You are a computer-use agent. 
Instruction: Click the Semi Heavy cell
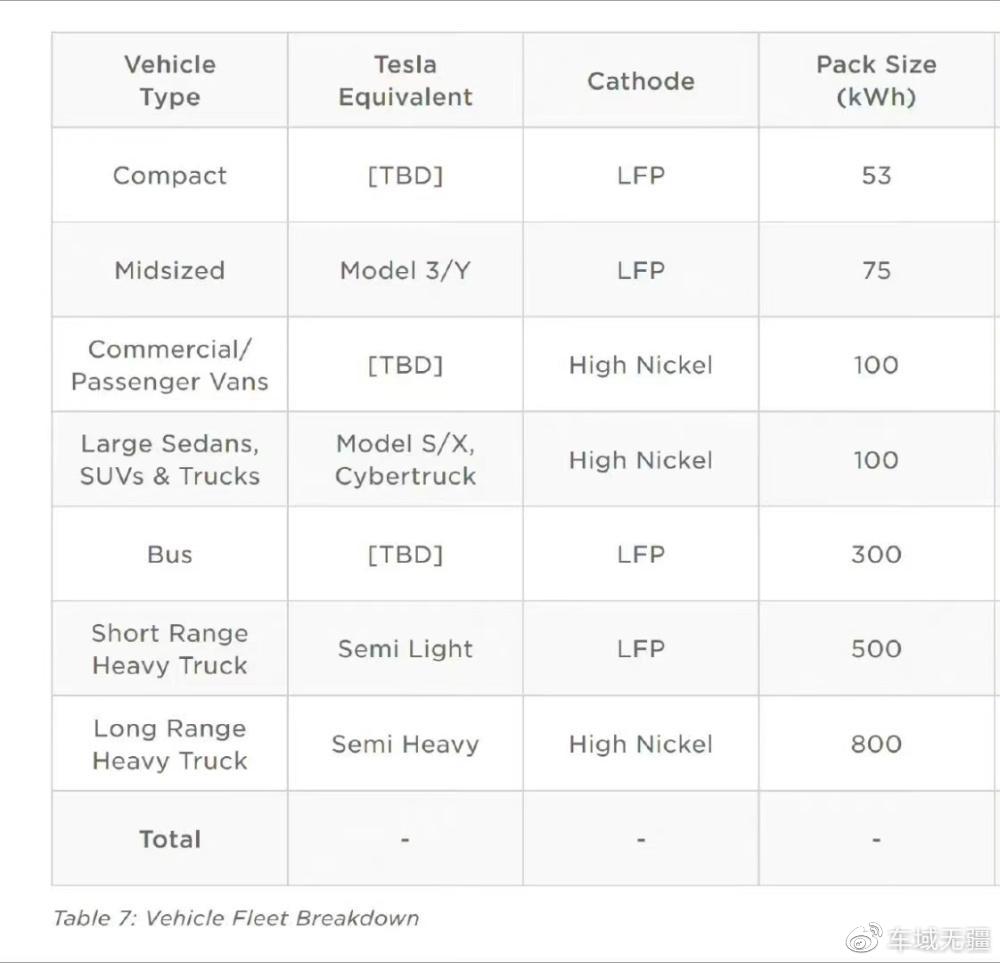tap(405, 744)
